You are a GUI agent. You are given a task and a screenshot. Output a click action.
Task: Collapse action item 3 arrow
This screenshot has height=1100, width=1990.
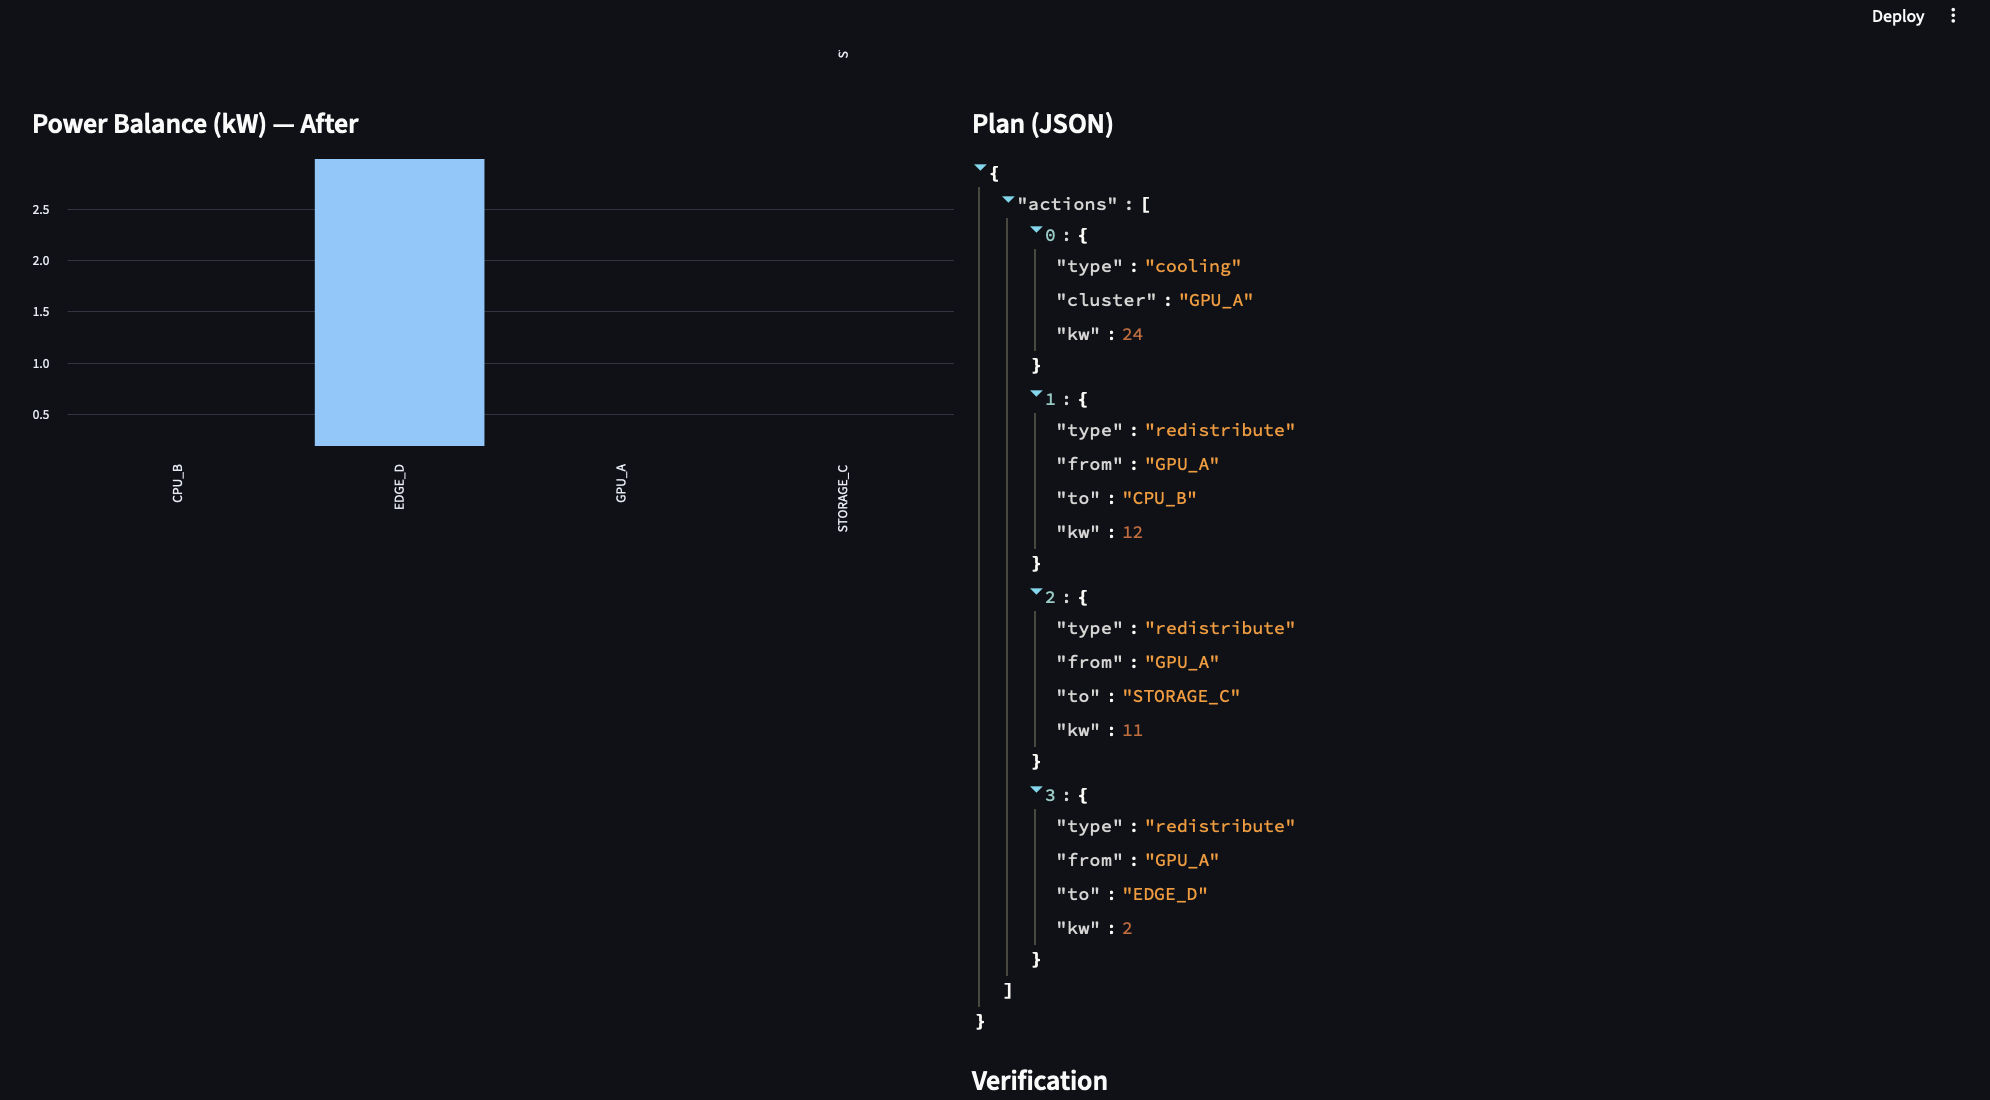(x=1036, y=791)
